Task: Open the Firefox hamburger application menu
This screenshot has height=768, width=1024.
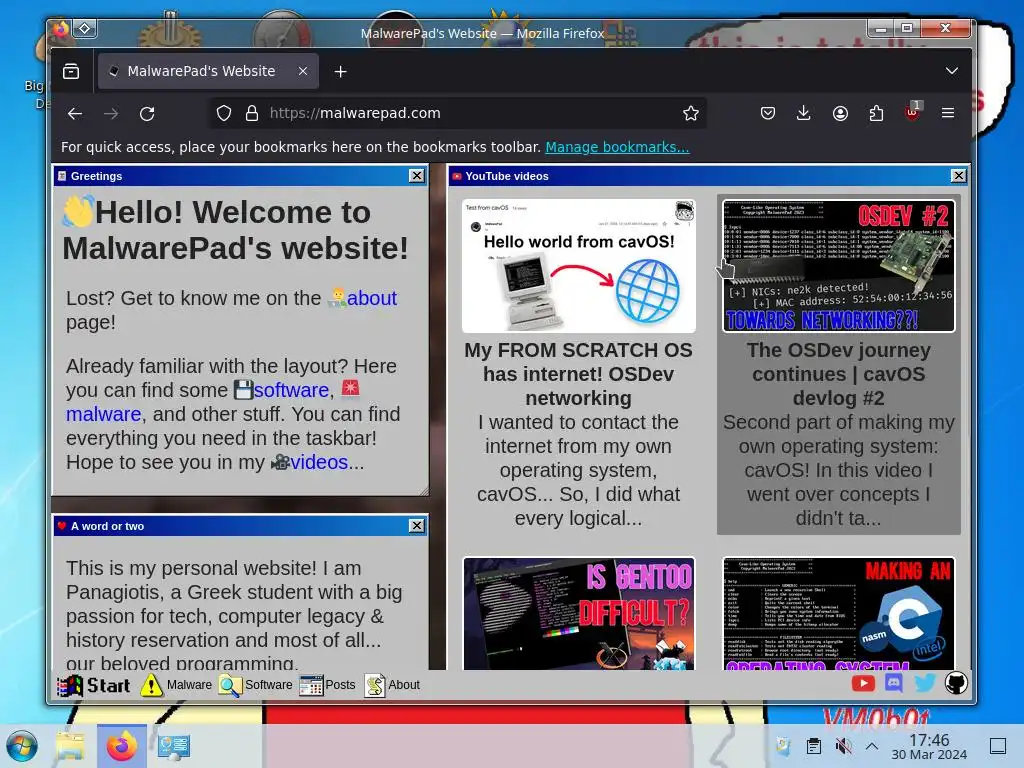Action: (x=948, y=114)
